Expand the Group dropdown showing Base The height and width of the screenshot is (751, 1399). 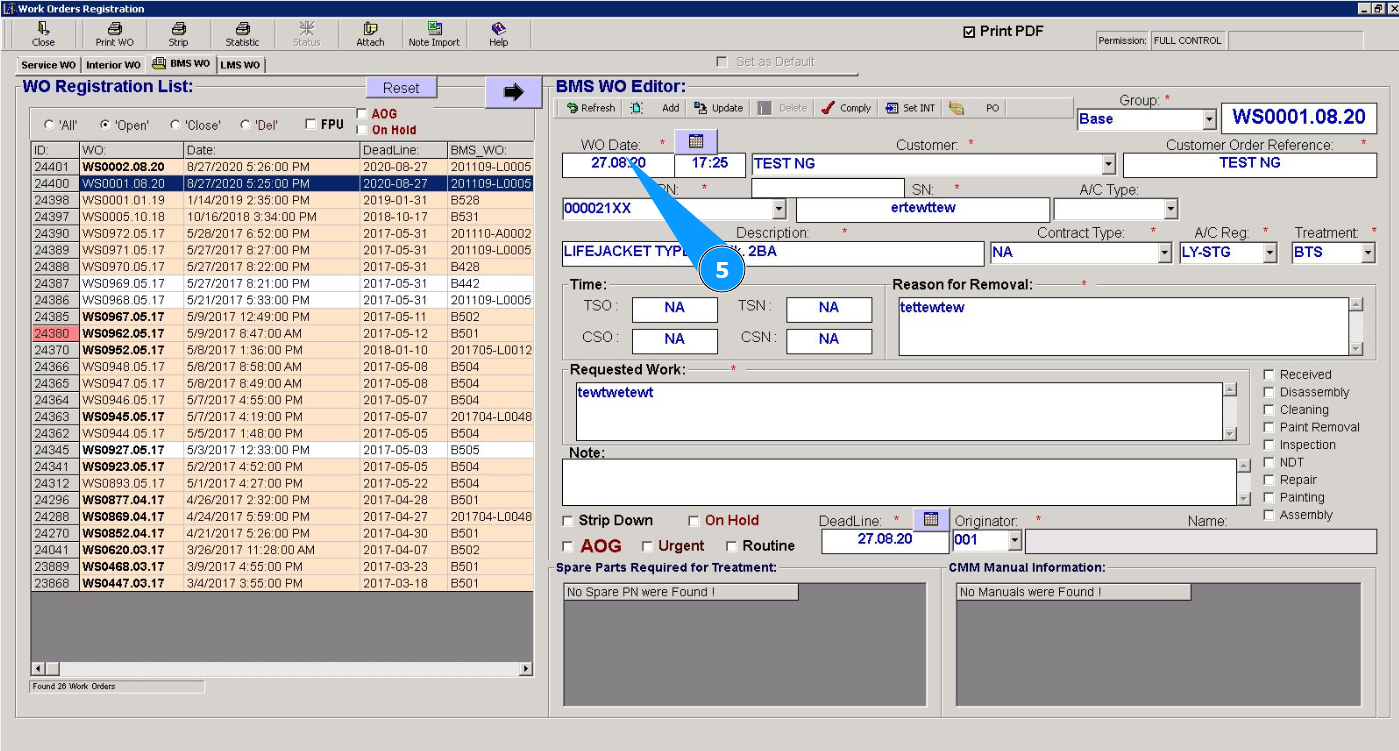click(x=1209, y=119)
